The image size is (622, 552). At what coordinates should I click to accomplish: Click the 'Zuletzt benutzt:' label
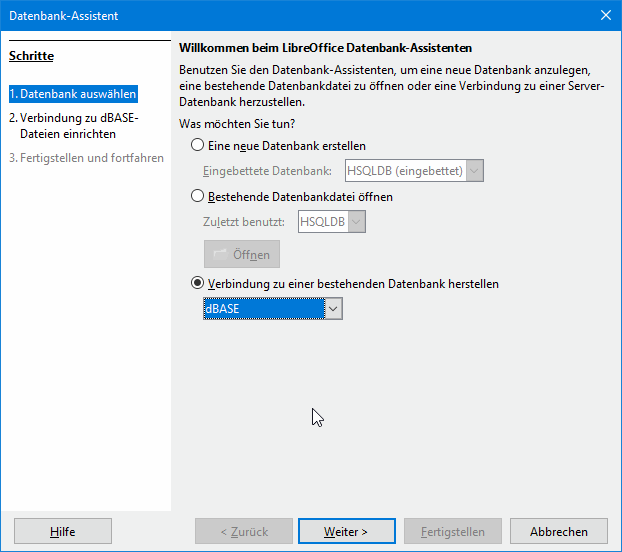tap(244, 222)
